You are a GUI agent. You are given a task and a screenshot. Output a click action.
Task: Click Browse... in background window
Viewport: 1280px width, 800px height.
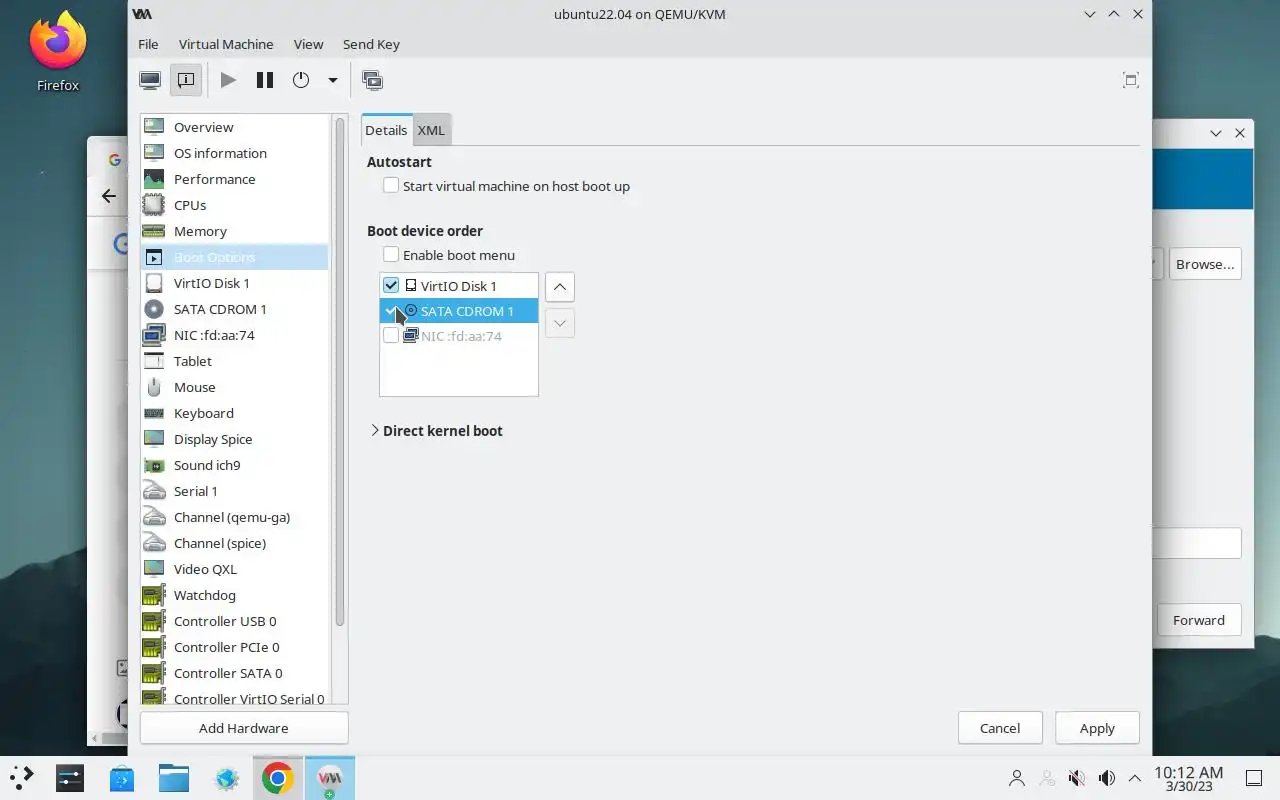(x=1205, y=264)
